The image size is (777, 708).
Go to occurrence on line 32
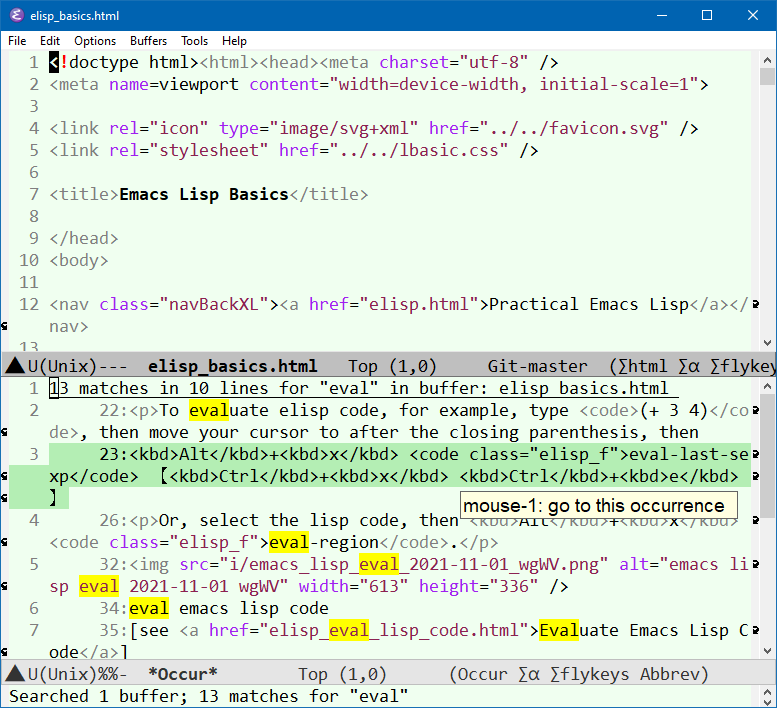[399, 575]
